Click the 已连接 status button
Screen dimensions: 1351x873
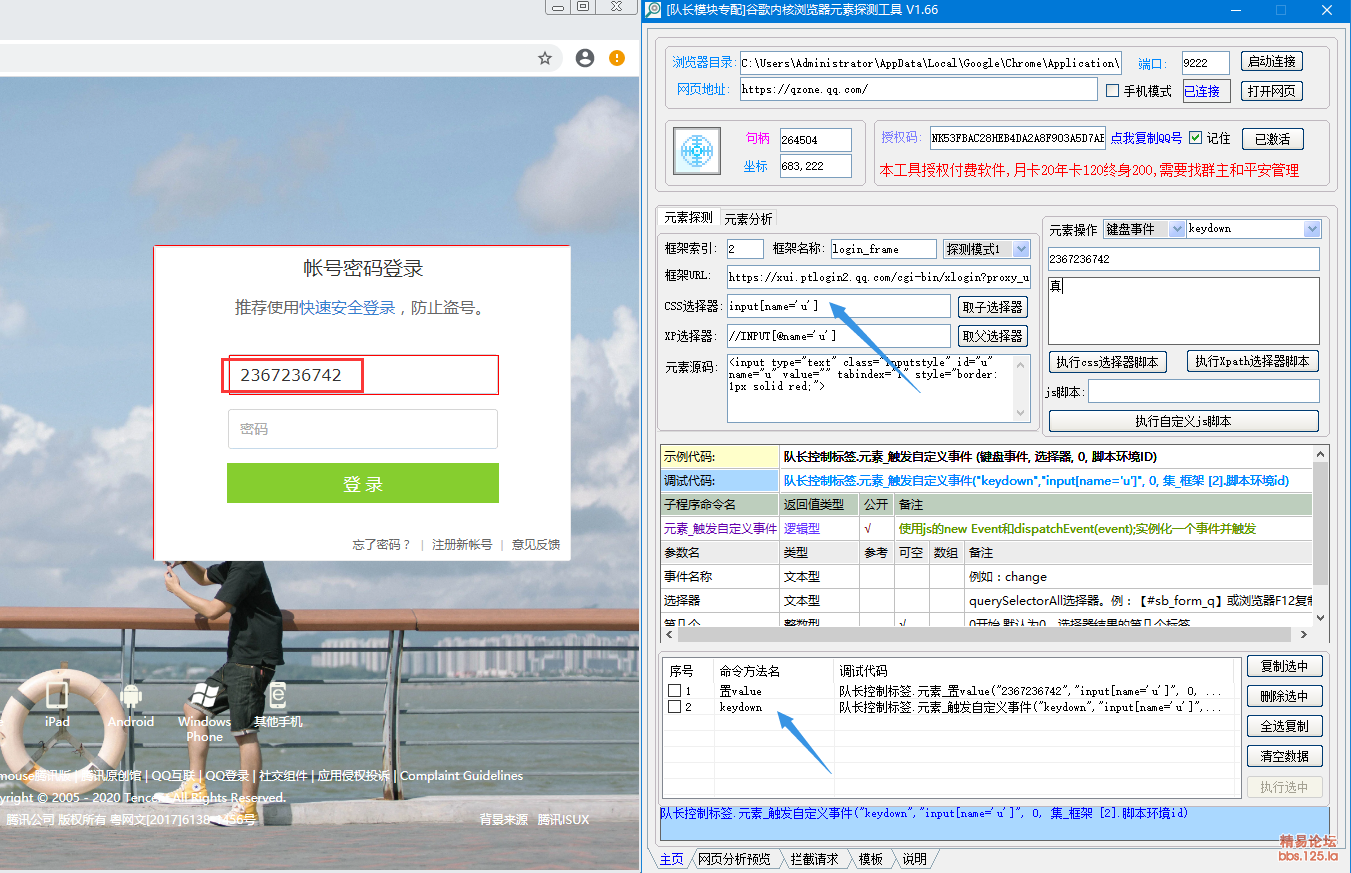point(1207,91)
